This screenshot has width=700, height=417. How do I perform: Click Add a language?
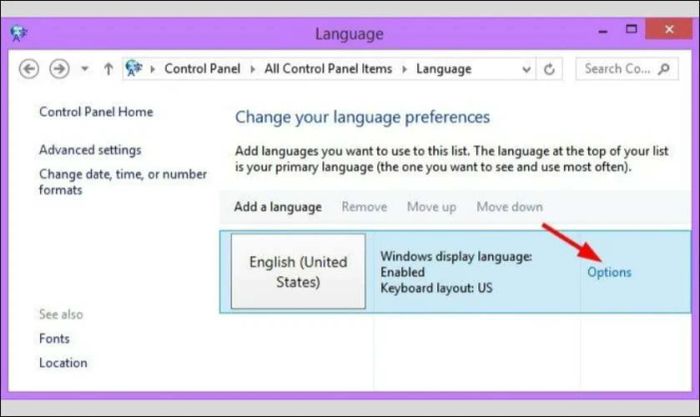(278, 207)
